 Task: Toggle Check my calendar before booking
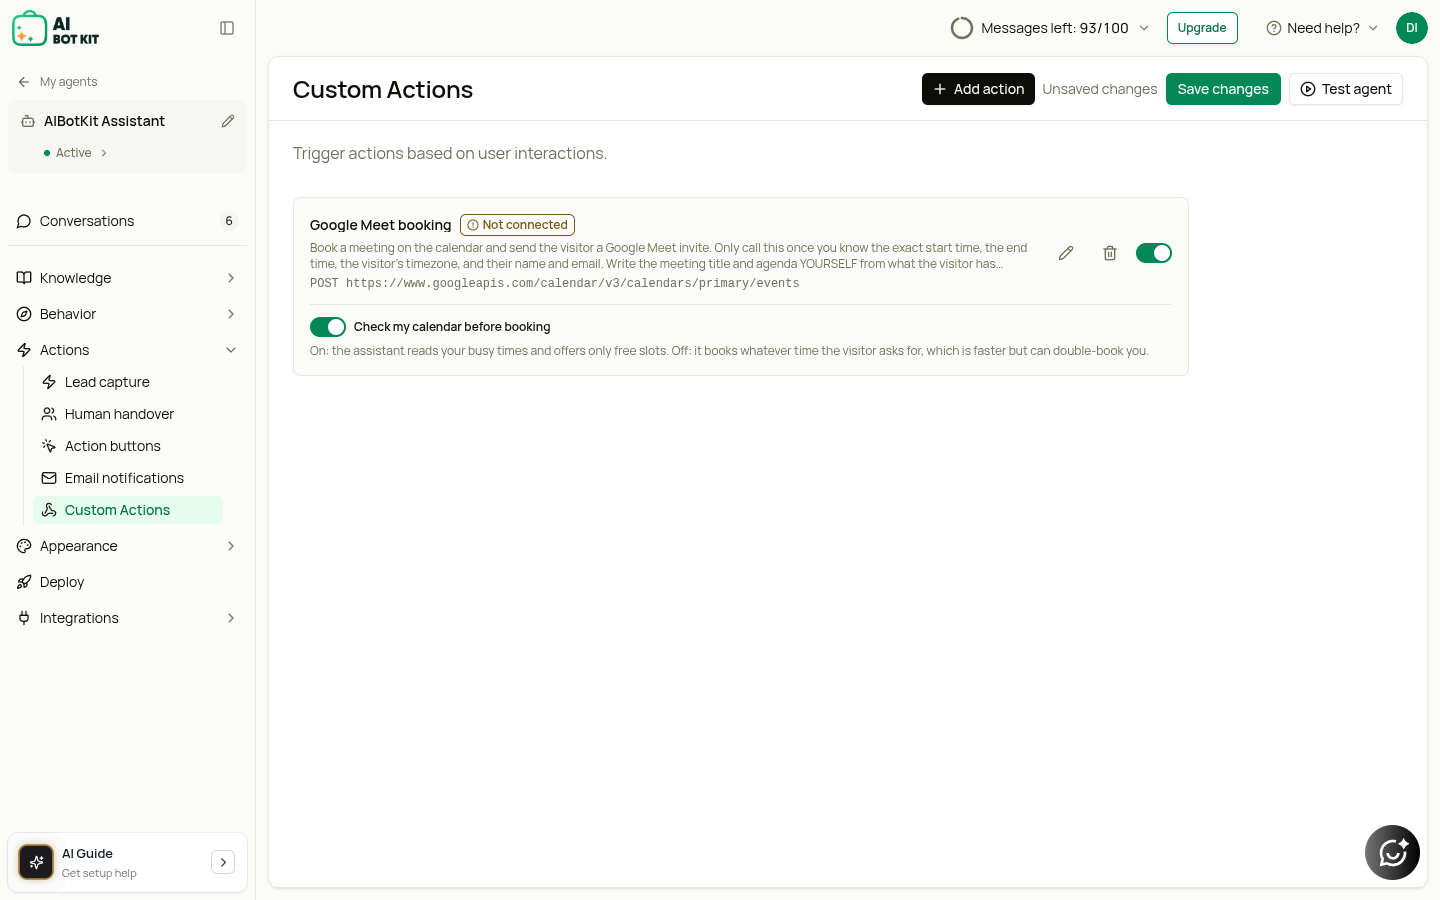[328, 327]
